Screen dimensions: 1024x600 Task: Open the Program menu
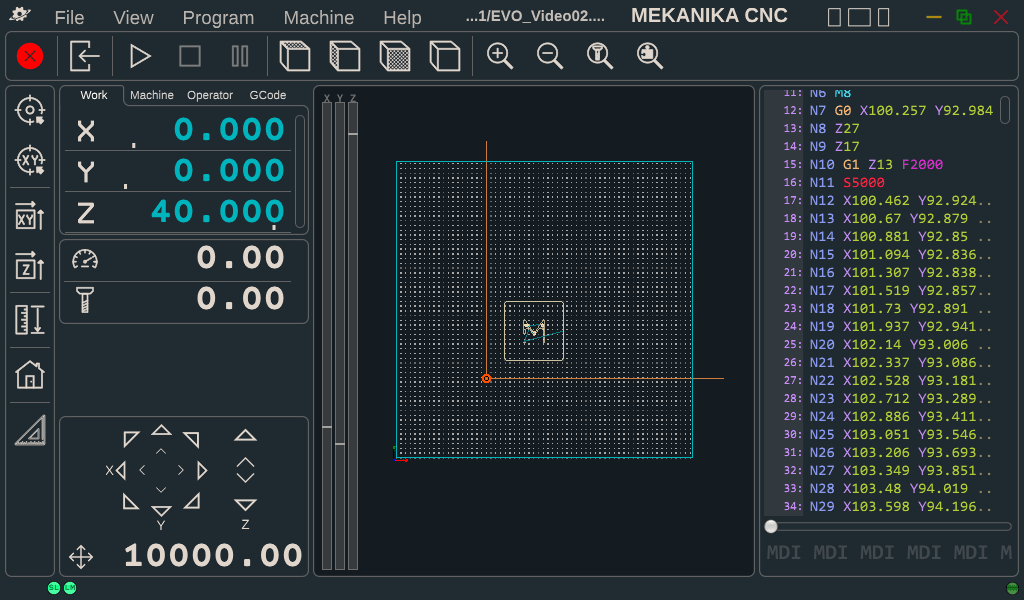[x=218, y=17]
